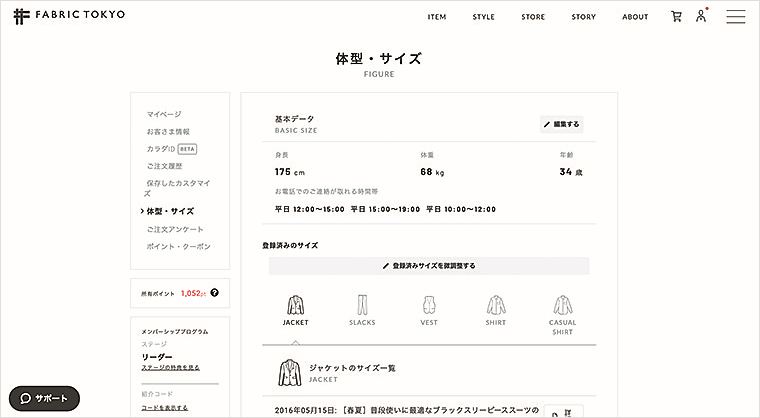Click time slot 平日 12:00〜15:00
This screenshot has height=418, width=760.
[x=310, y=209]
